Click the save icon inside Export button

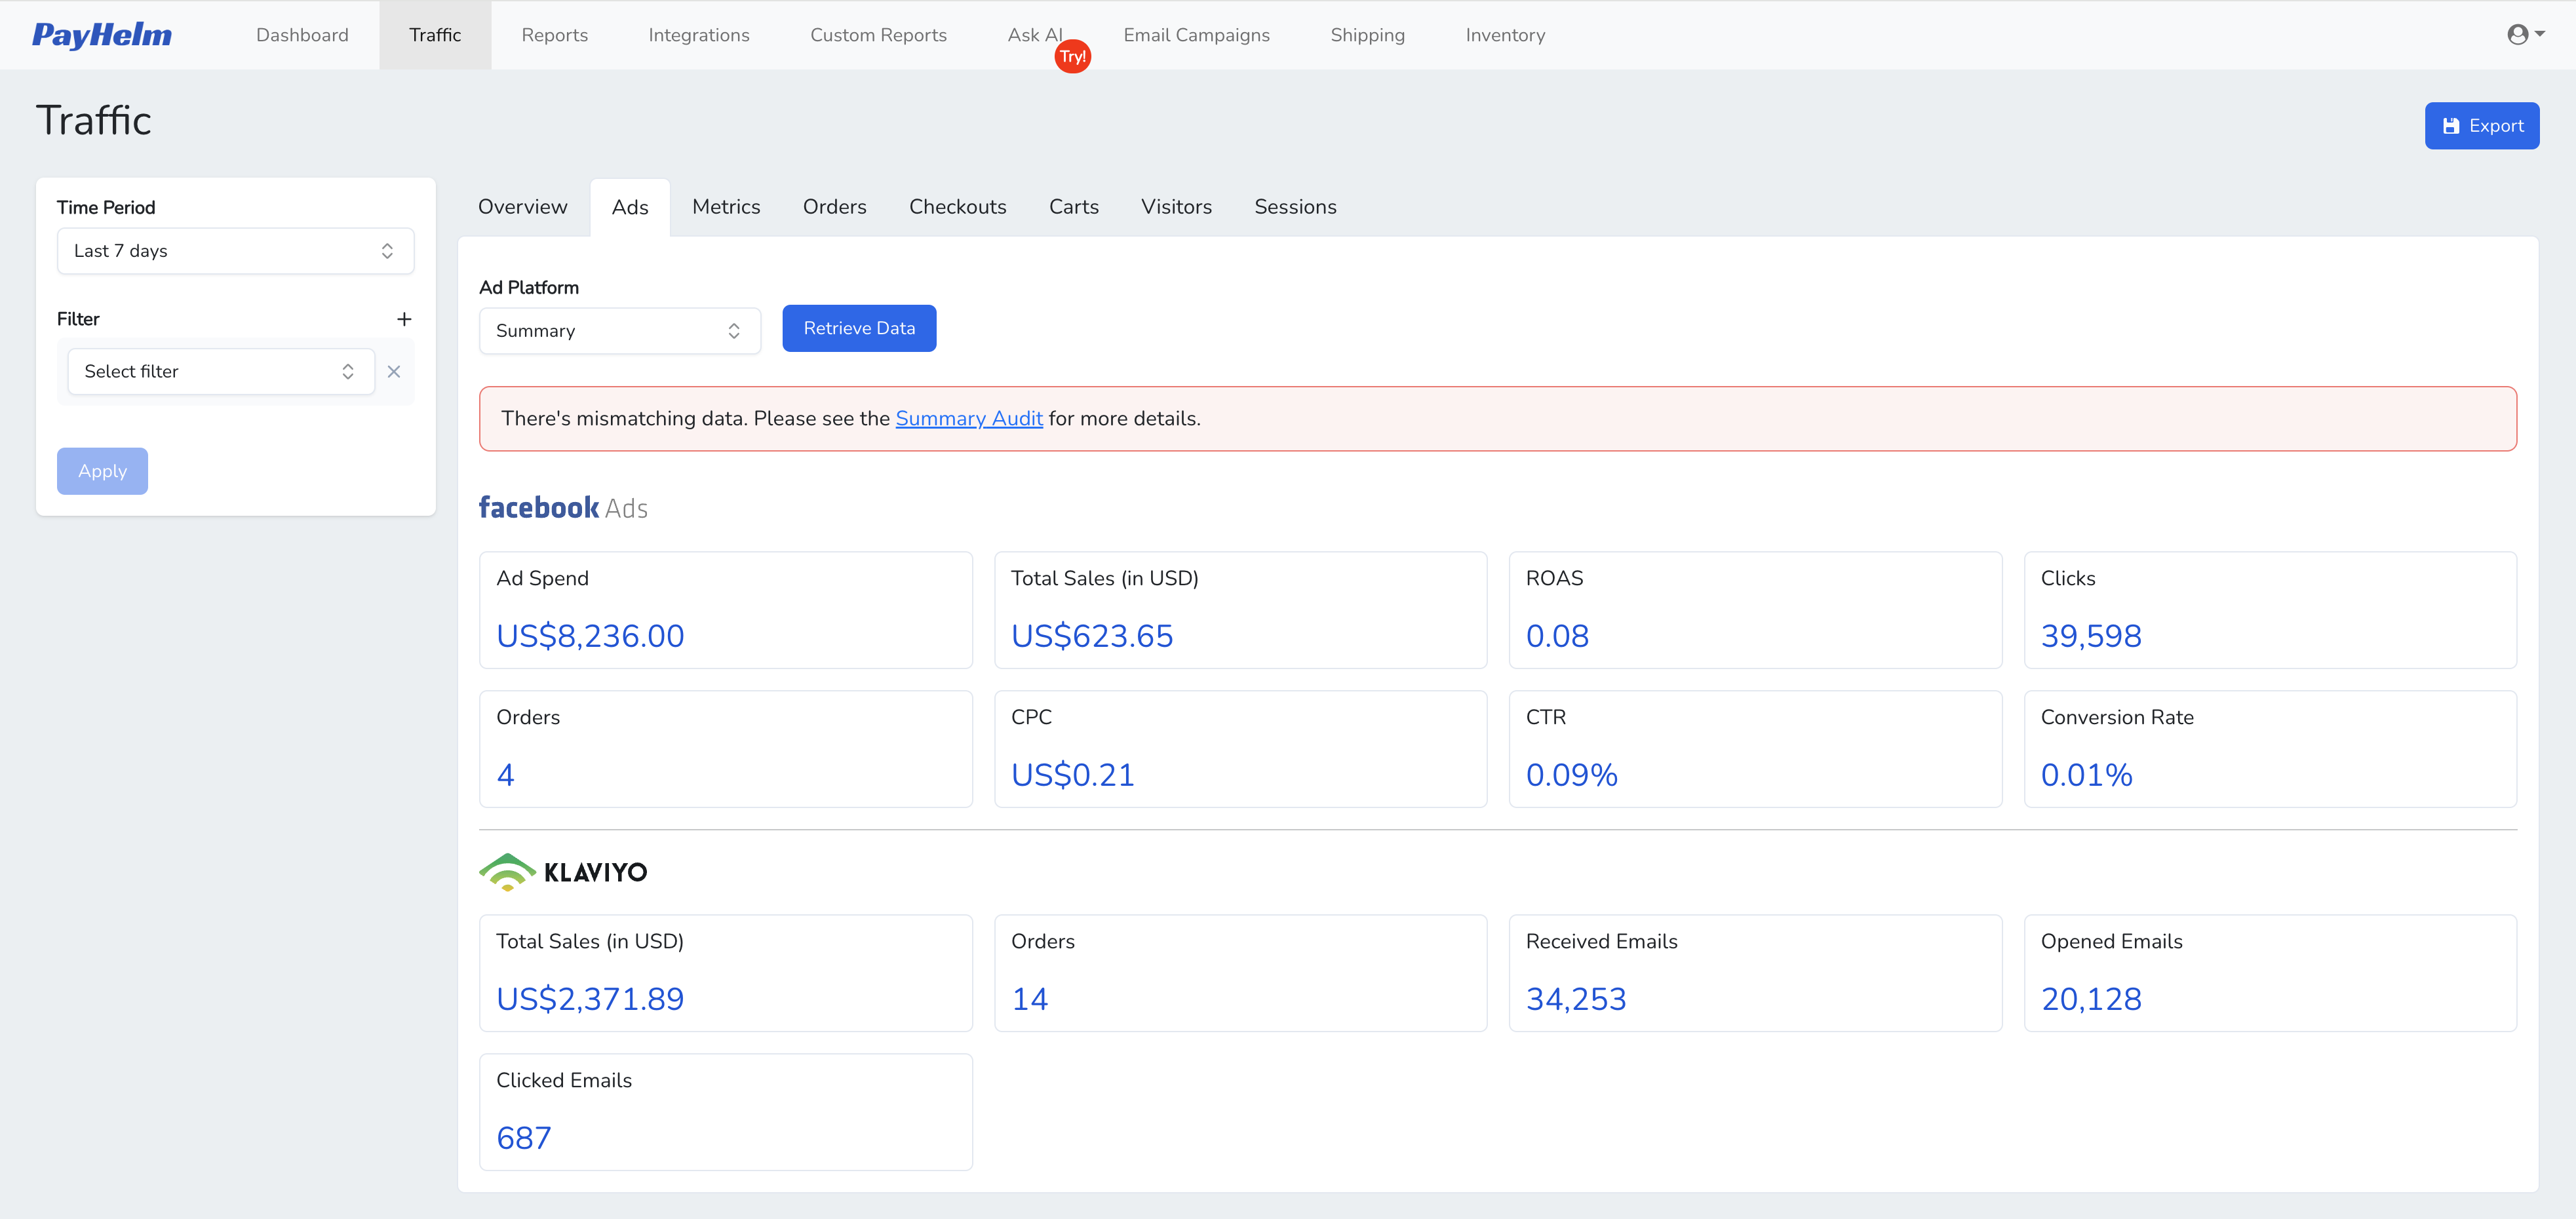click(x=2451, y=125)
